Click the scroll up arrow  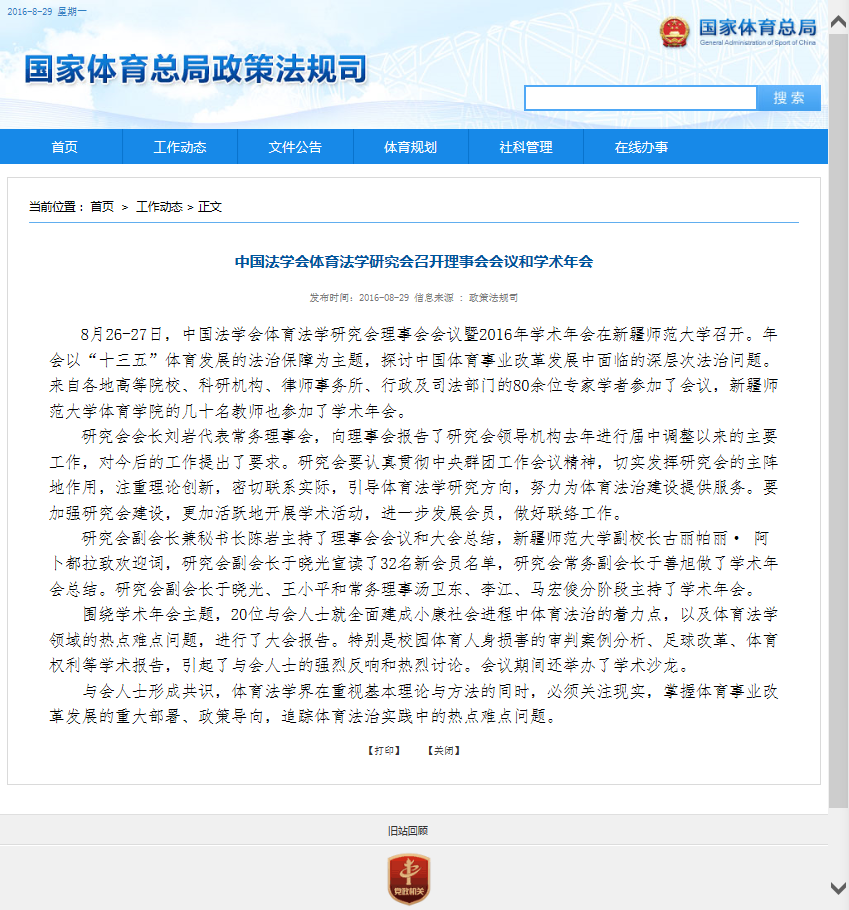(x=839, y=21)
